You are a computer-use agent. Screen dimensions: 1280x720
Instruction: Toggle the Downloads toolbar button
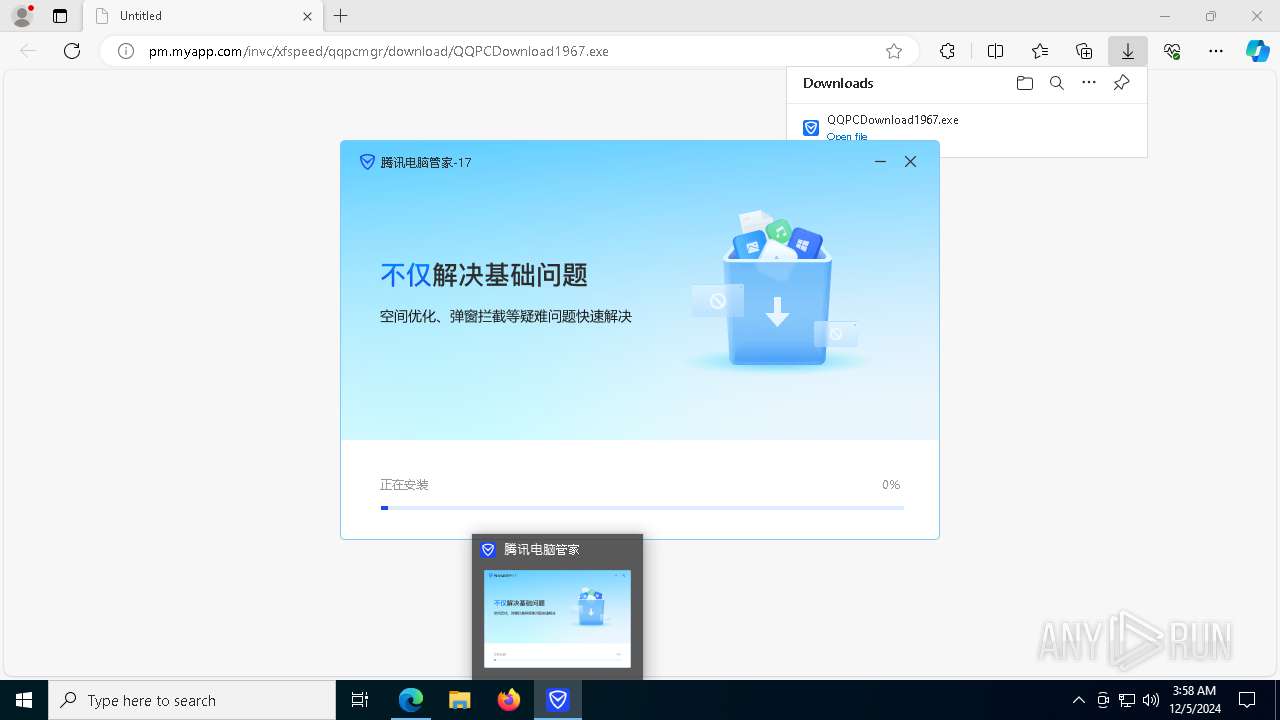pos(1128,51)
